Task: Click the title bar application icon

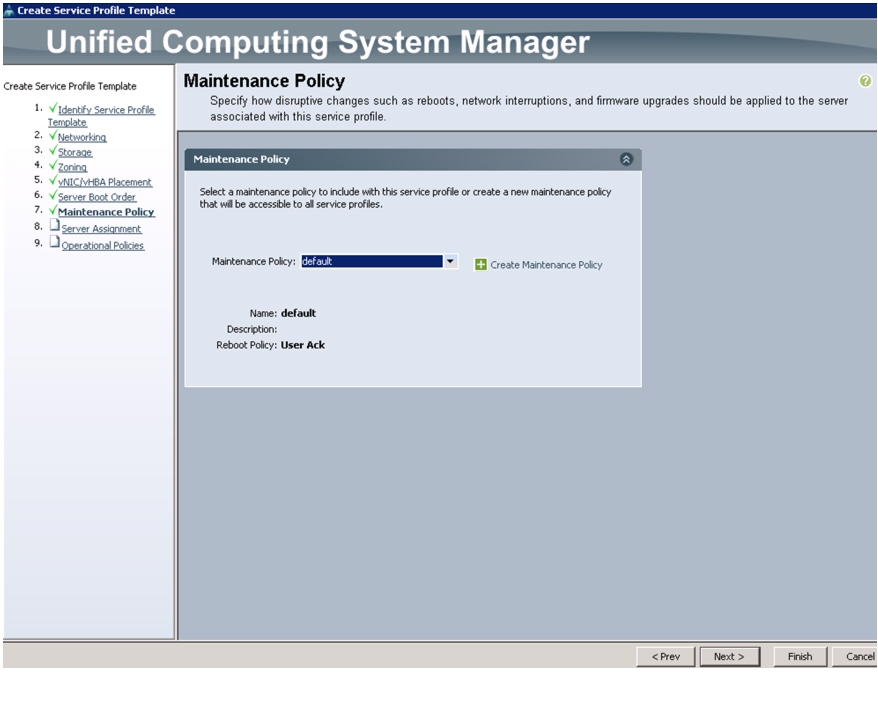Action: tap(8, 10)
